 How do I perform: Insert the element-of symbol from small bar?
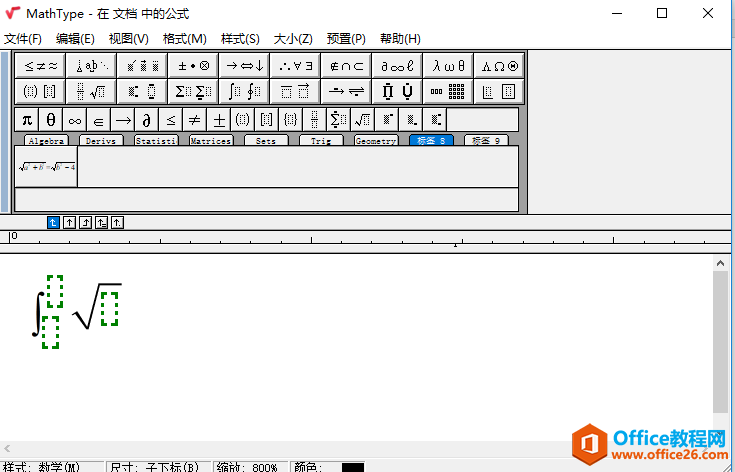pyautogui.click(x=99, y=120)
